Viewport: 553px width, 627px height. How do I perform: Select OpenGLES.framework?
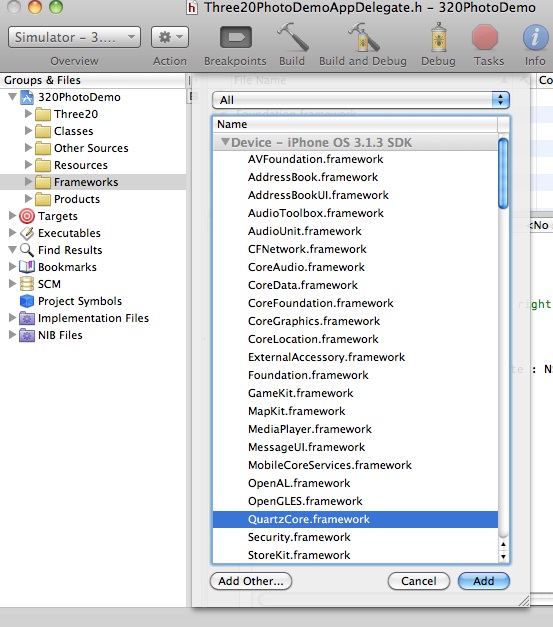(x=305, y=501)
